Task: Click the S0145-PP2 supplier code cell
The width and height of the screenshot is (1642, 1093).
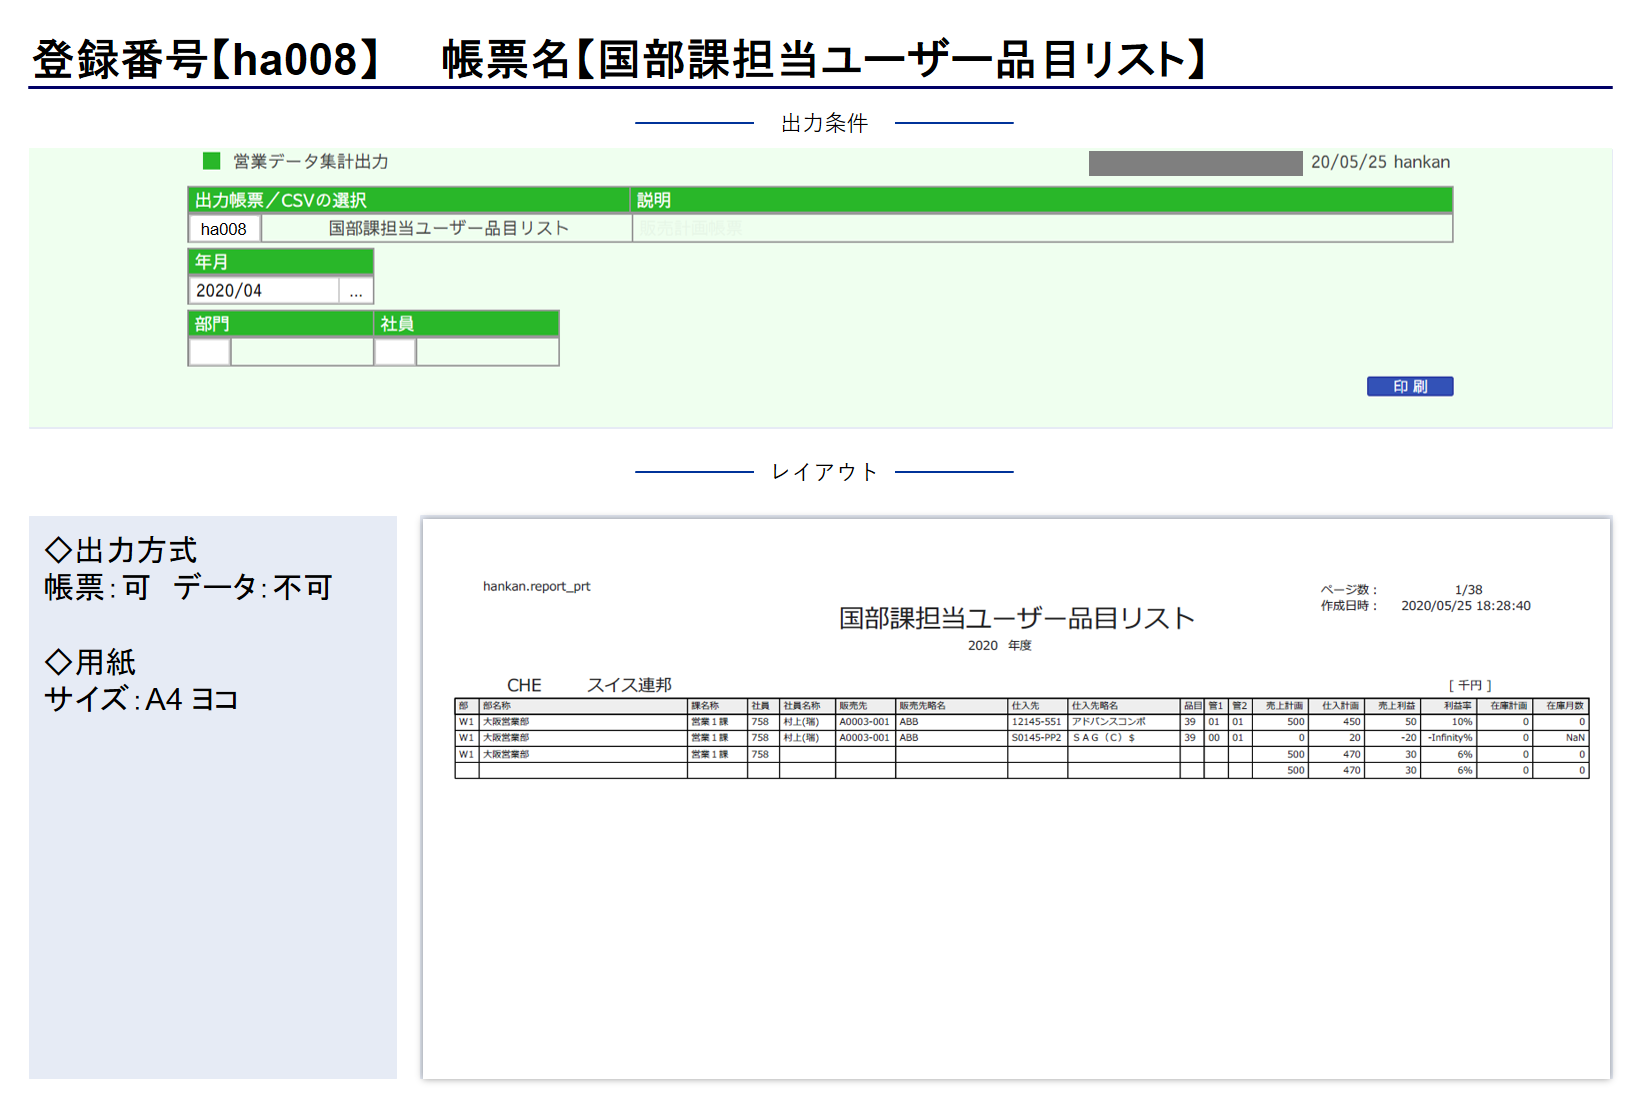Action: 1036,738
